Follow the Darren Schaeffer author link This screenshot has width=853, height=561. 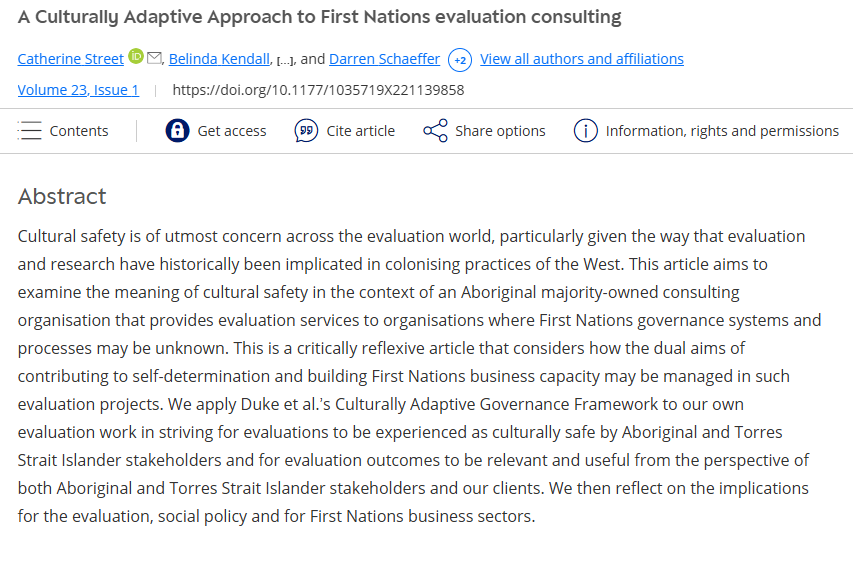click(x=384, y=59)
